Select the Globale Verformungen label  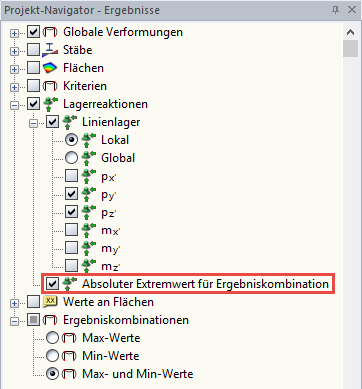point(123,32)
